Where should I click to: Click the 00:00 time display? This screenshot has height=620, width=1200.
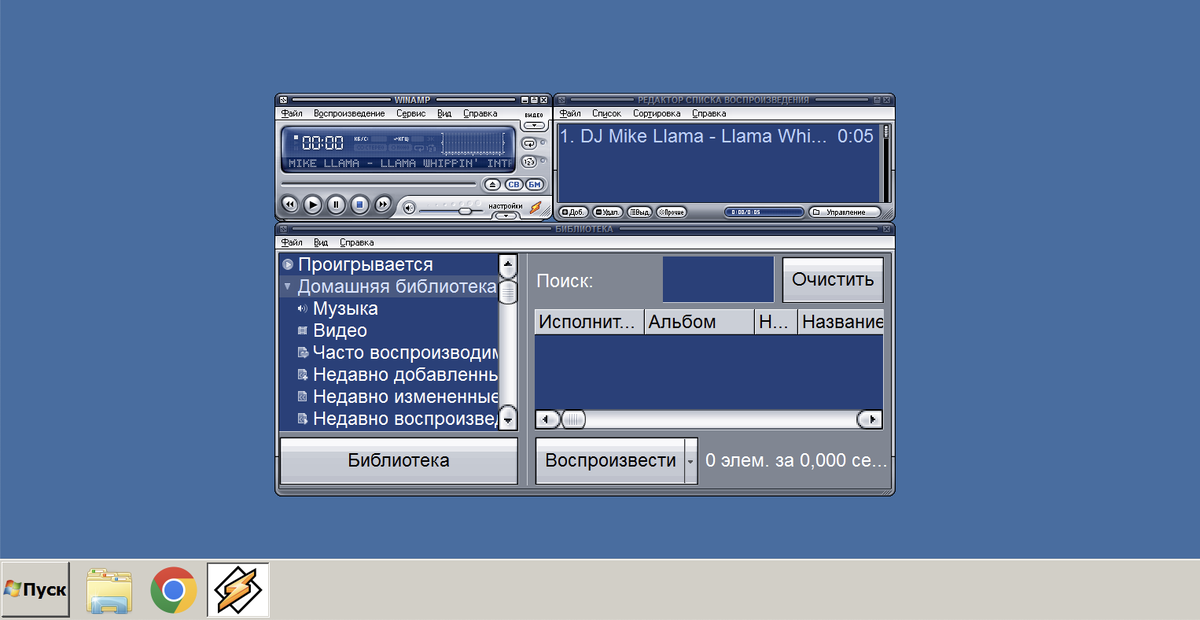tap(323, 143)
